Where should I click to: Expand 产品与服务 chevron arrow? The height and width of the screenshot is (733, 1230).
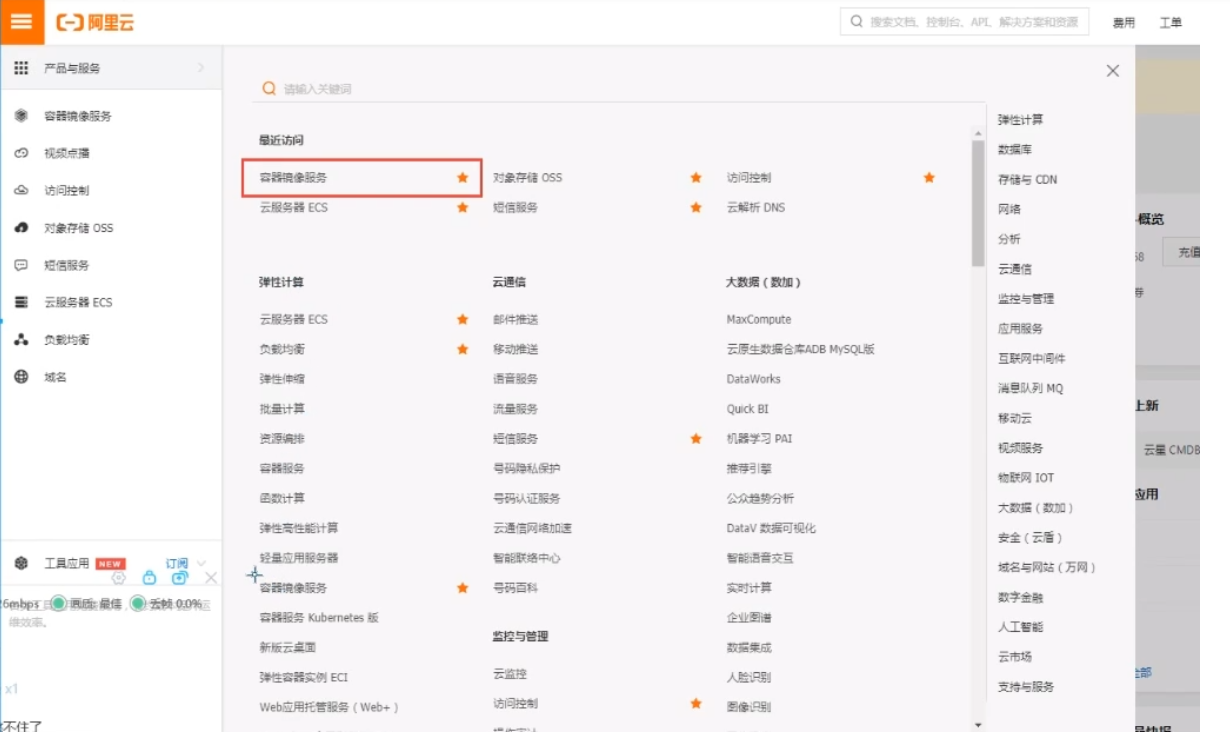click(x=201, y=68)
